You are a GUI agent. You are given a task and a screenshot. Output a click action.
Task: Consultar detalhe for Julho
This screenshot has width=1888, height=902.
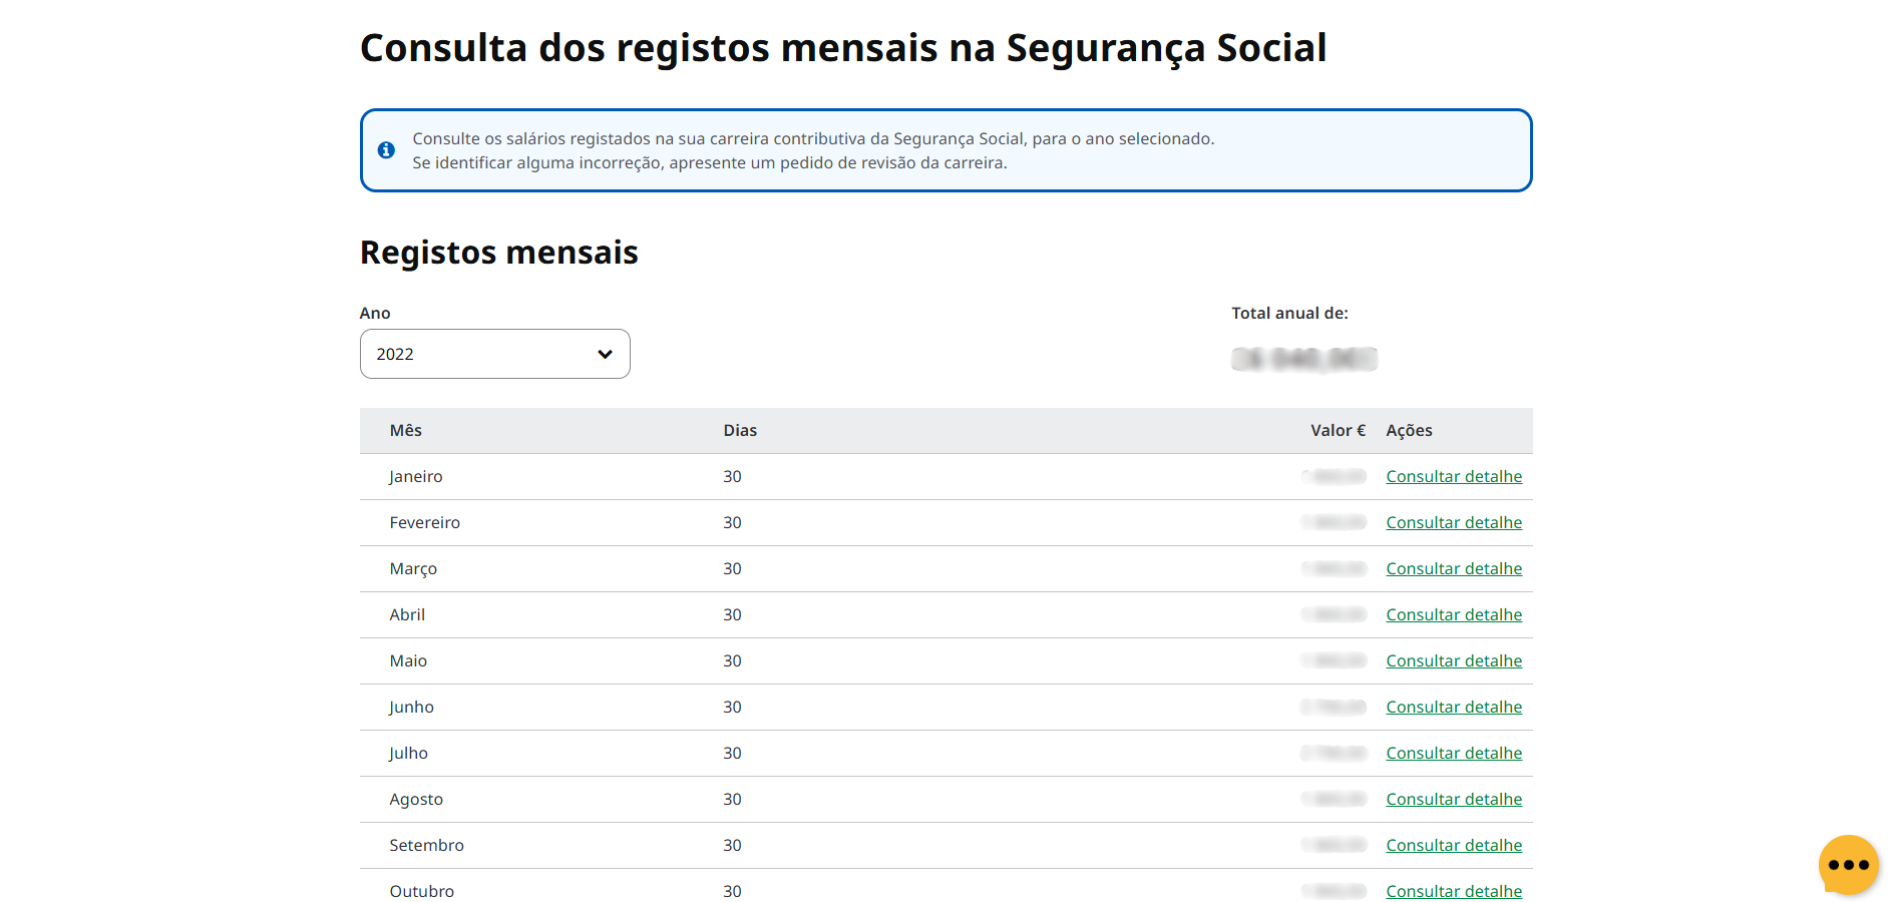[1453, 752]
